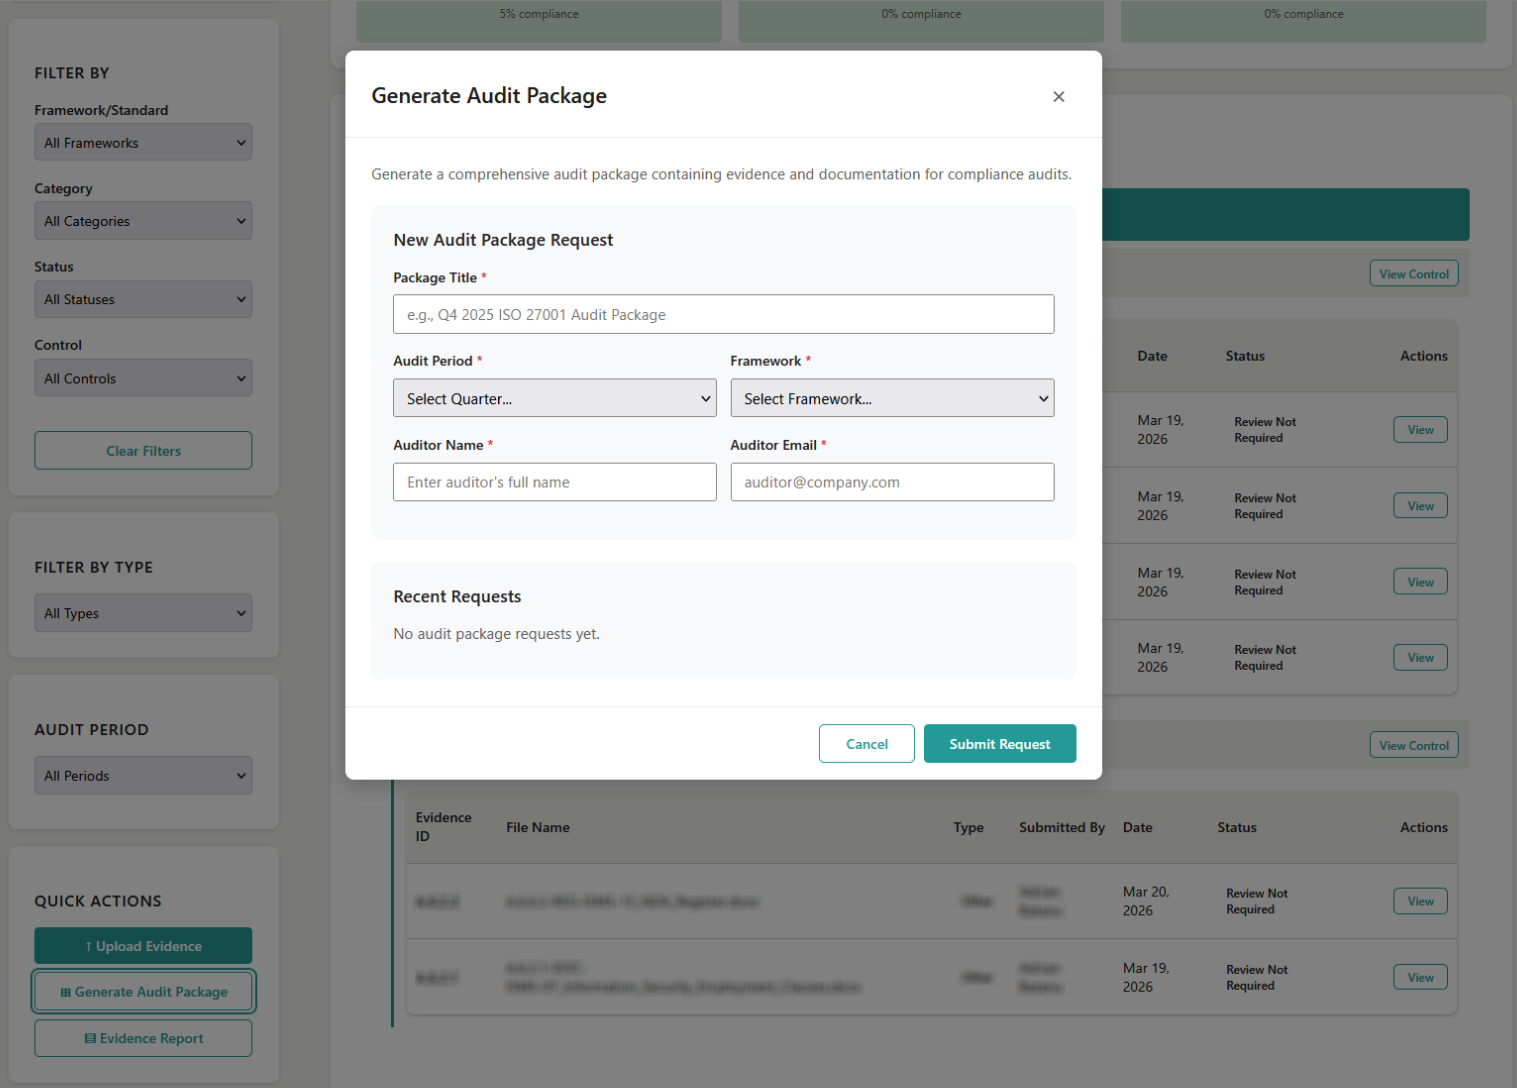Submit the audit package request

999,744
